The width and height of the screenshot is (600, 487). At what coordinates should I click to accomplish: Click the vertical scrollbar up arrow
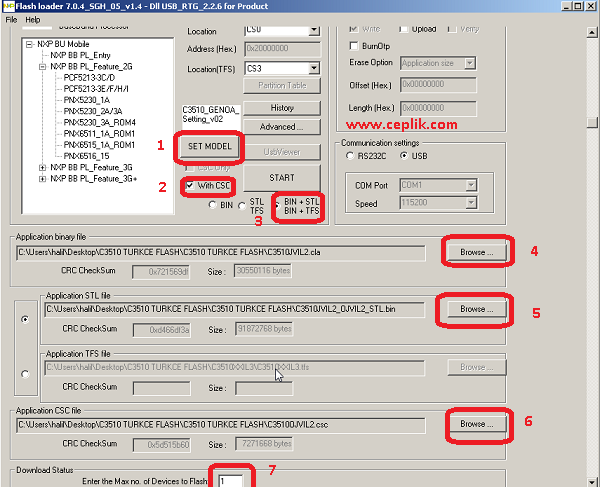click(592, 33)
